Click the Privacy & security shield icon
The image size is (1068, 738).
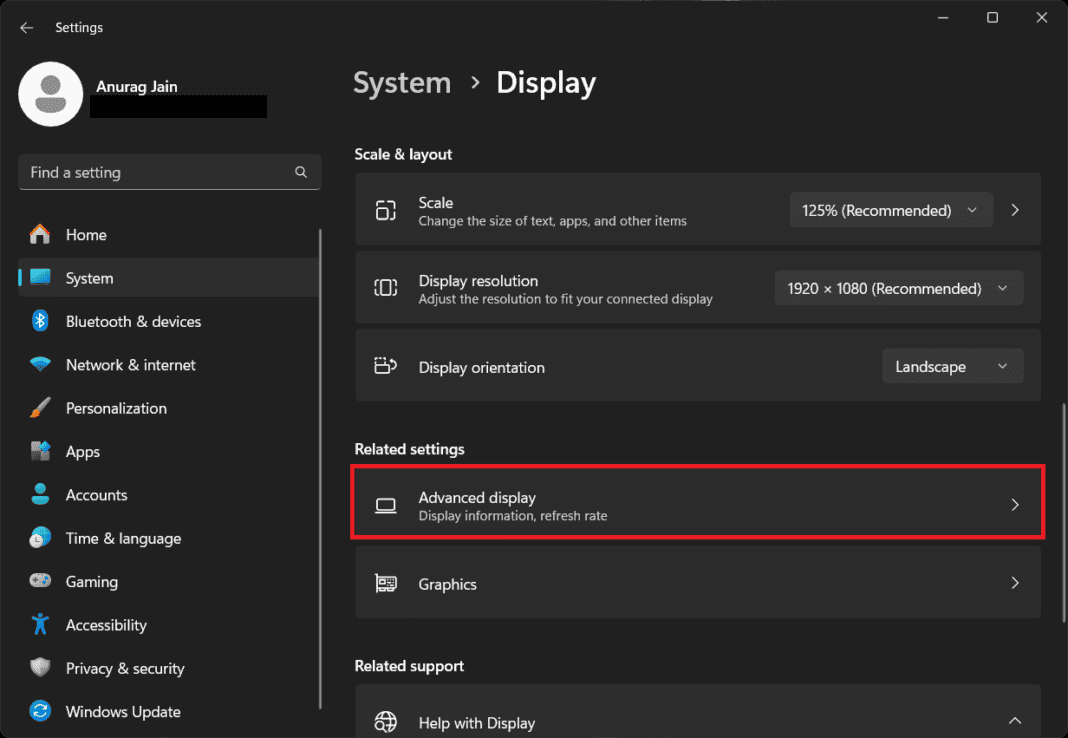(40, 668)
